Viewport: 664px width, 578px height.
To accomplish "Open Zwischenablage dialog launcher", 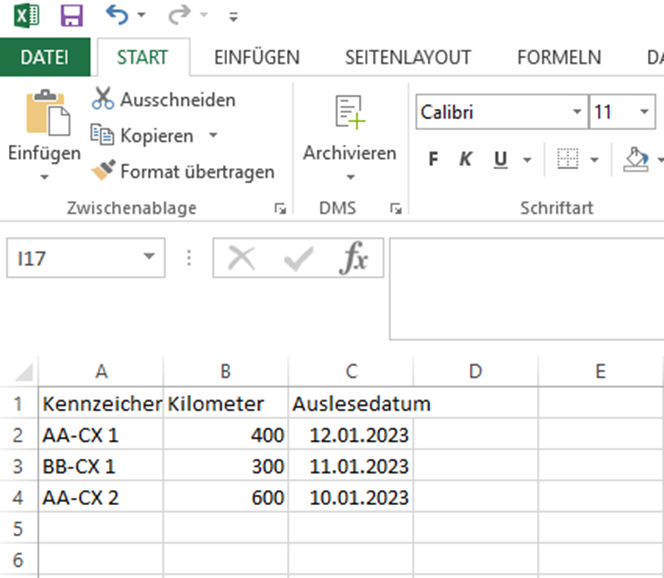I will (279, 209).
